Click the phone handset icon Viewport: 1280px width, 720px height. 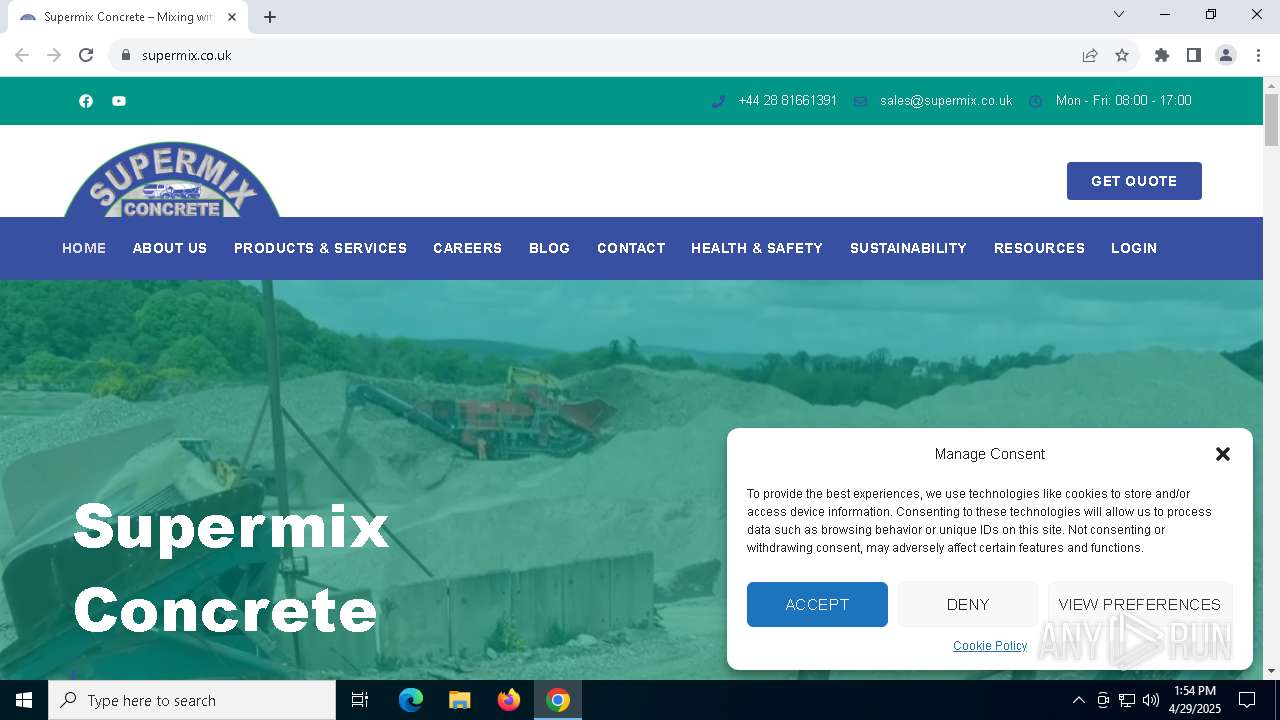coord(718,101)
